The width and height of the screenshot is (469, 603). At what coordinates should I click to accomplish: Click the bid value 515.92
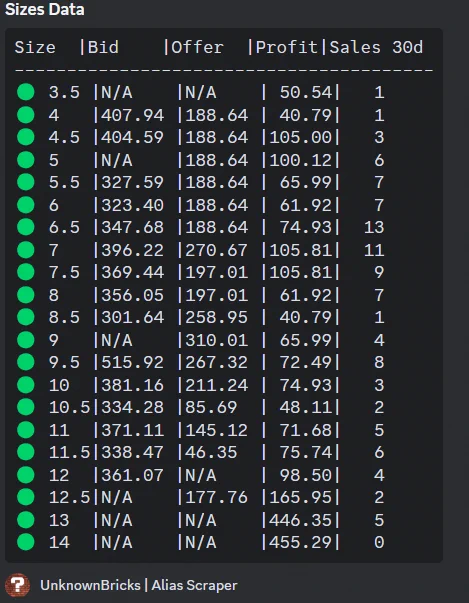pyautogui.click(x=133, y=363)
